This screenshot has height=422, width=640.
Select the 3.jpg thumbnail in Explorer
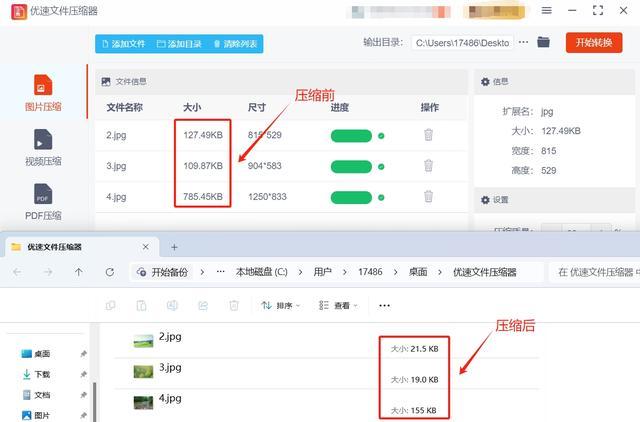tap(143, 372)
